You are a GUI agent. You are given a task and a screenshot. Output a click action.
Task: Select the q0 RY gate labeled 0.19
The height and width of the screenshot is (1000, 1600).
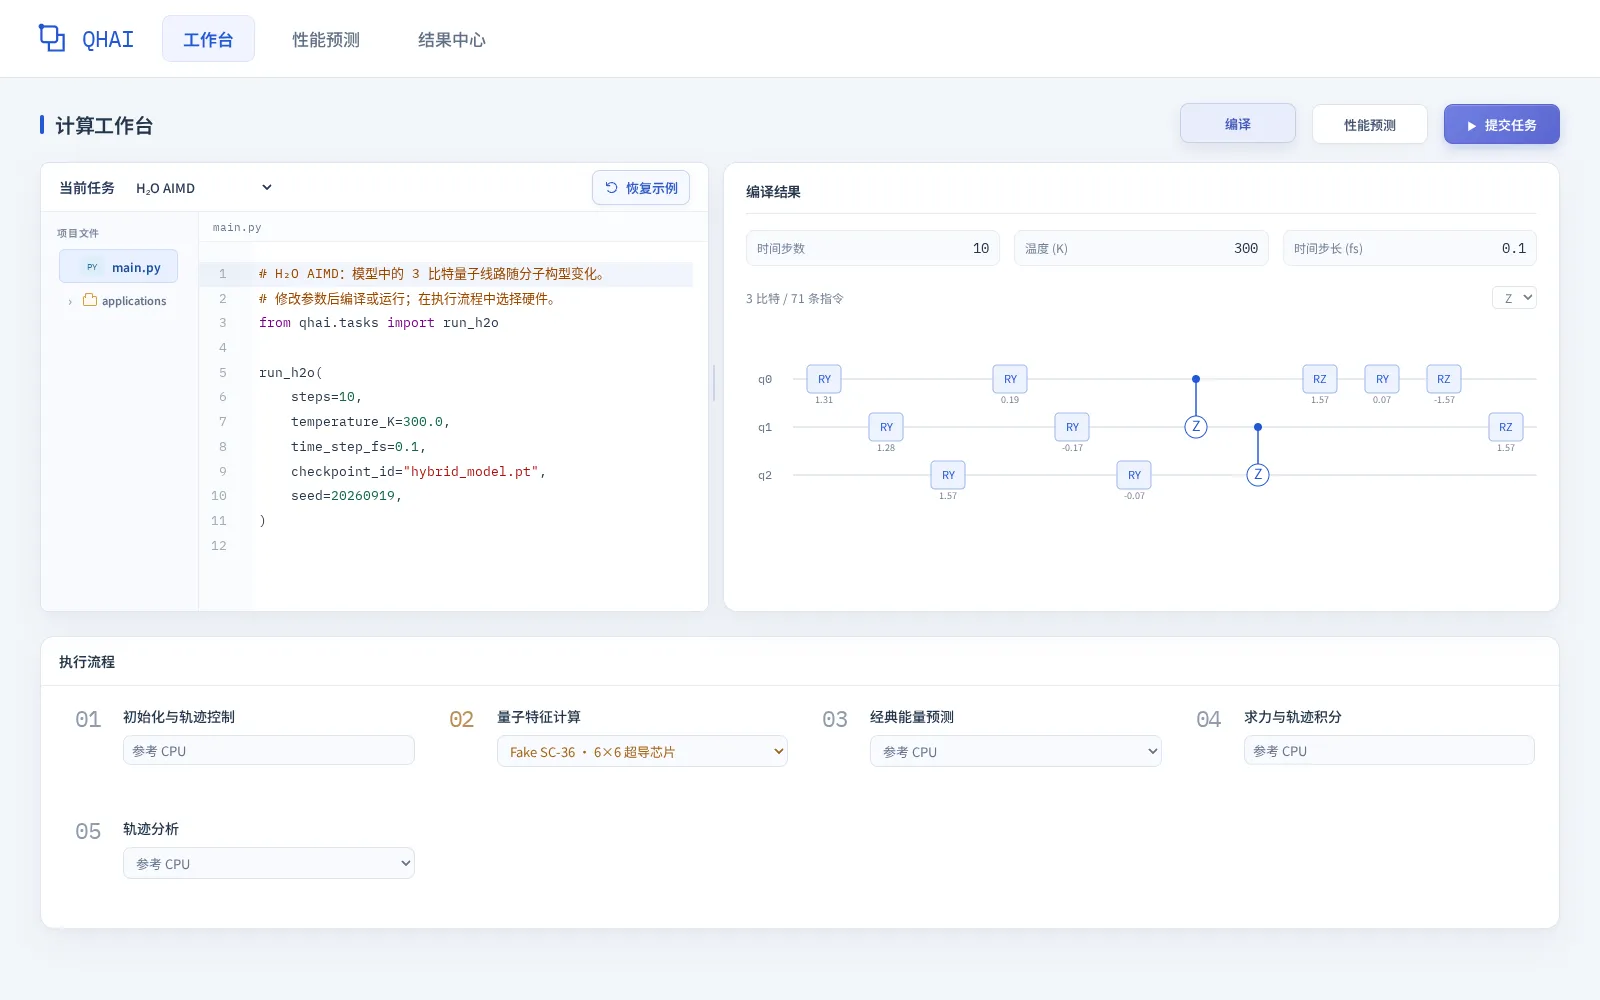point(1010,379)
